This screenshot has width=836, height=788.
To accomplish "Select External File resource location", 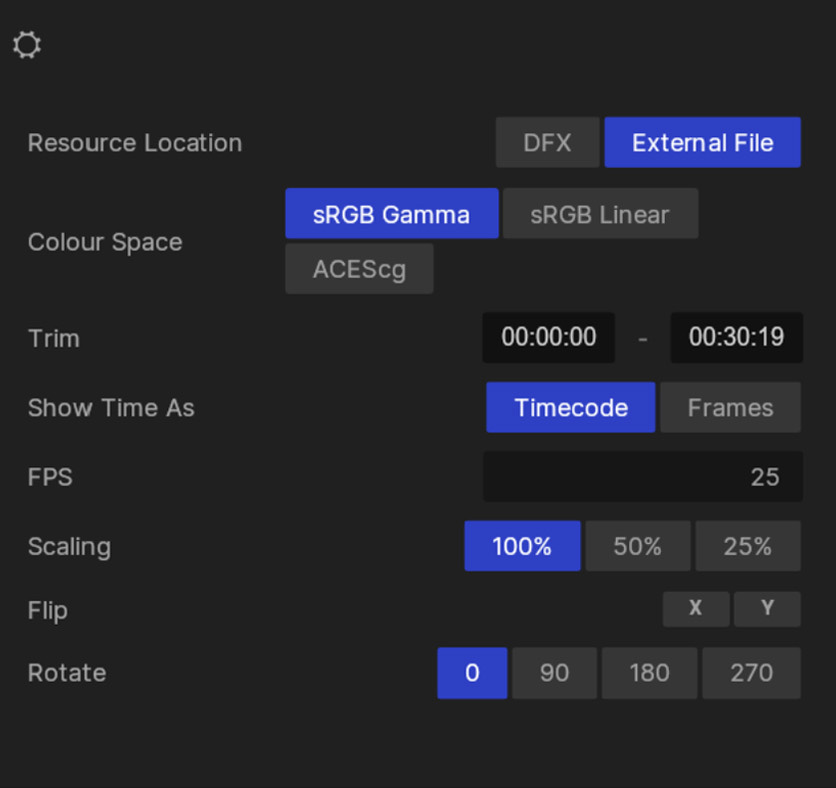I will [702, 142].
